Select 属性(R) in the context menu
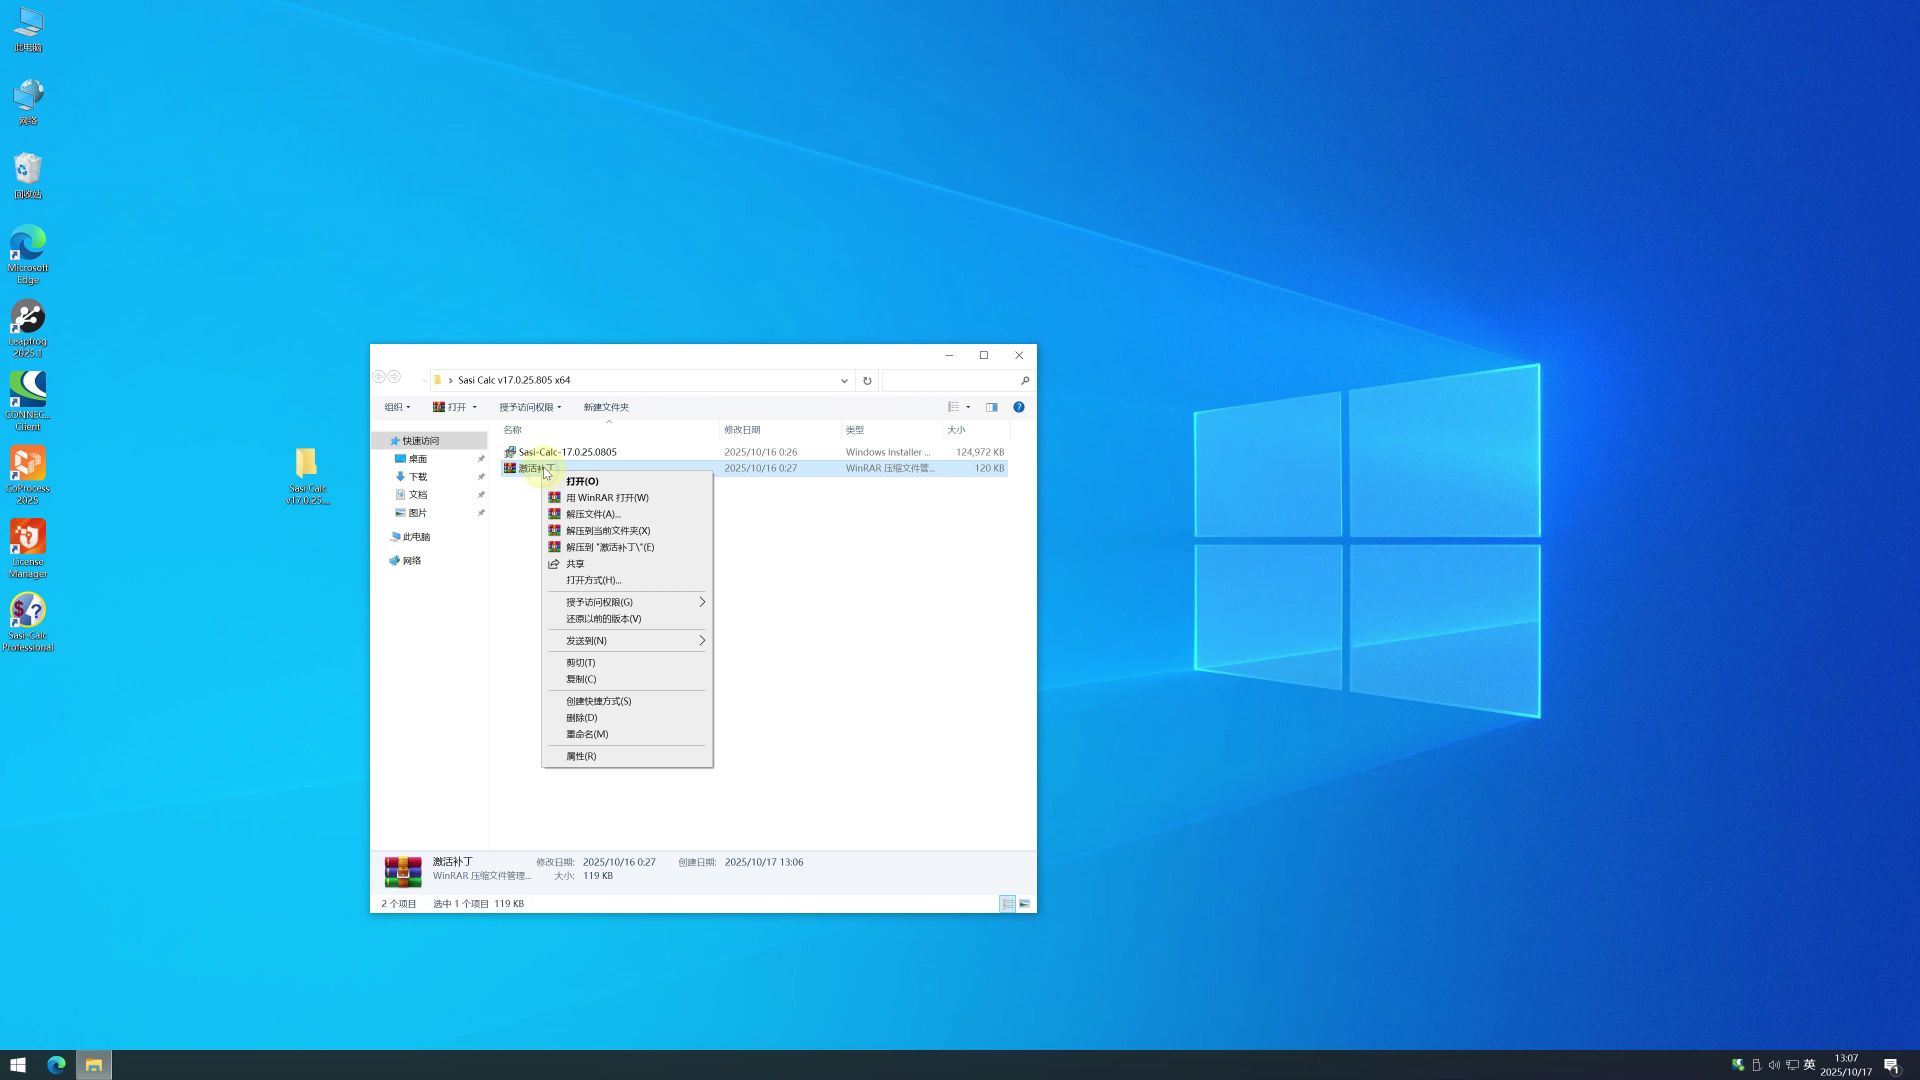This screenshot has height=1080, width=1920. [x=581, y=756]
